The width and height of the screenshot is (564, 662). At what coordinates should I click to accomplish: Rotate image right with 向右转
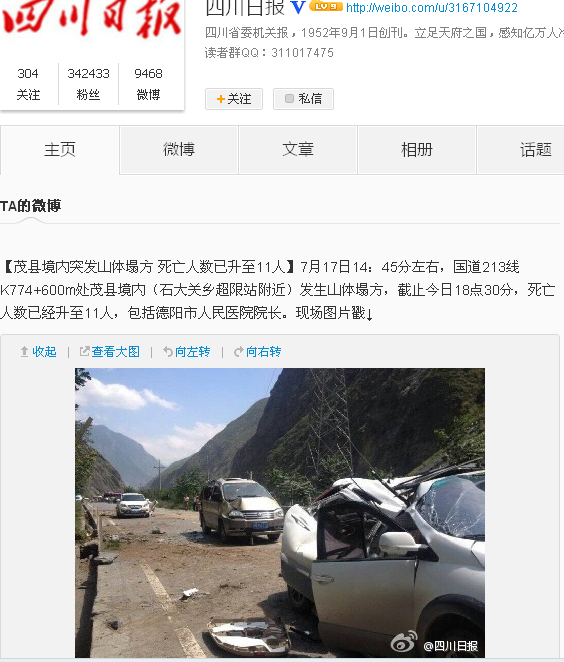258,351
